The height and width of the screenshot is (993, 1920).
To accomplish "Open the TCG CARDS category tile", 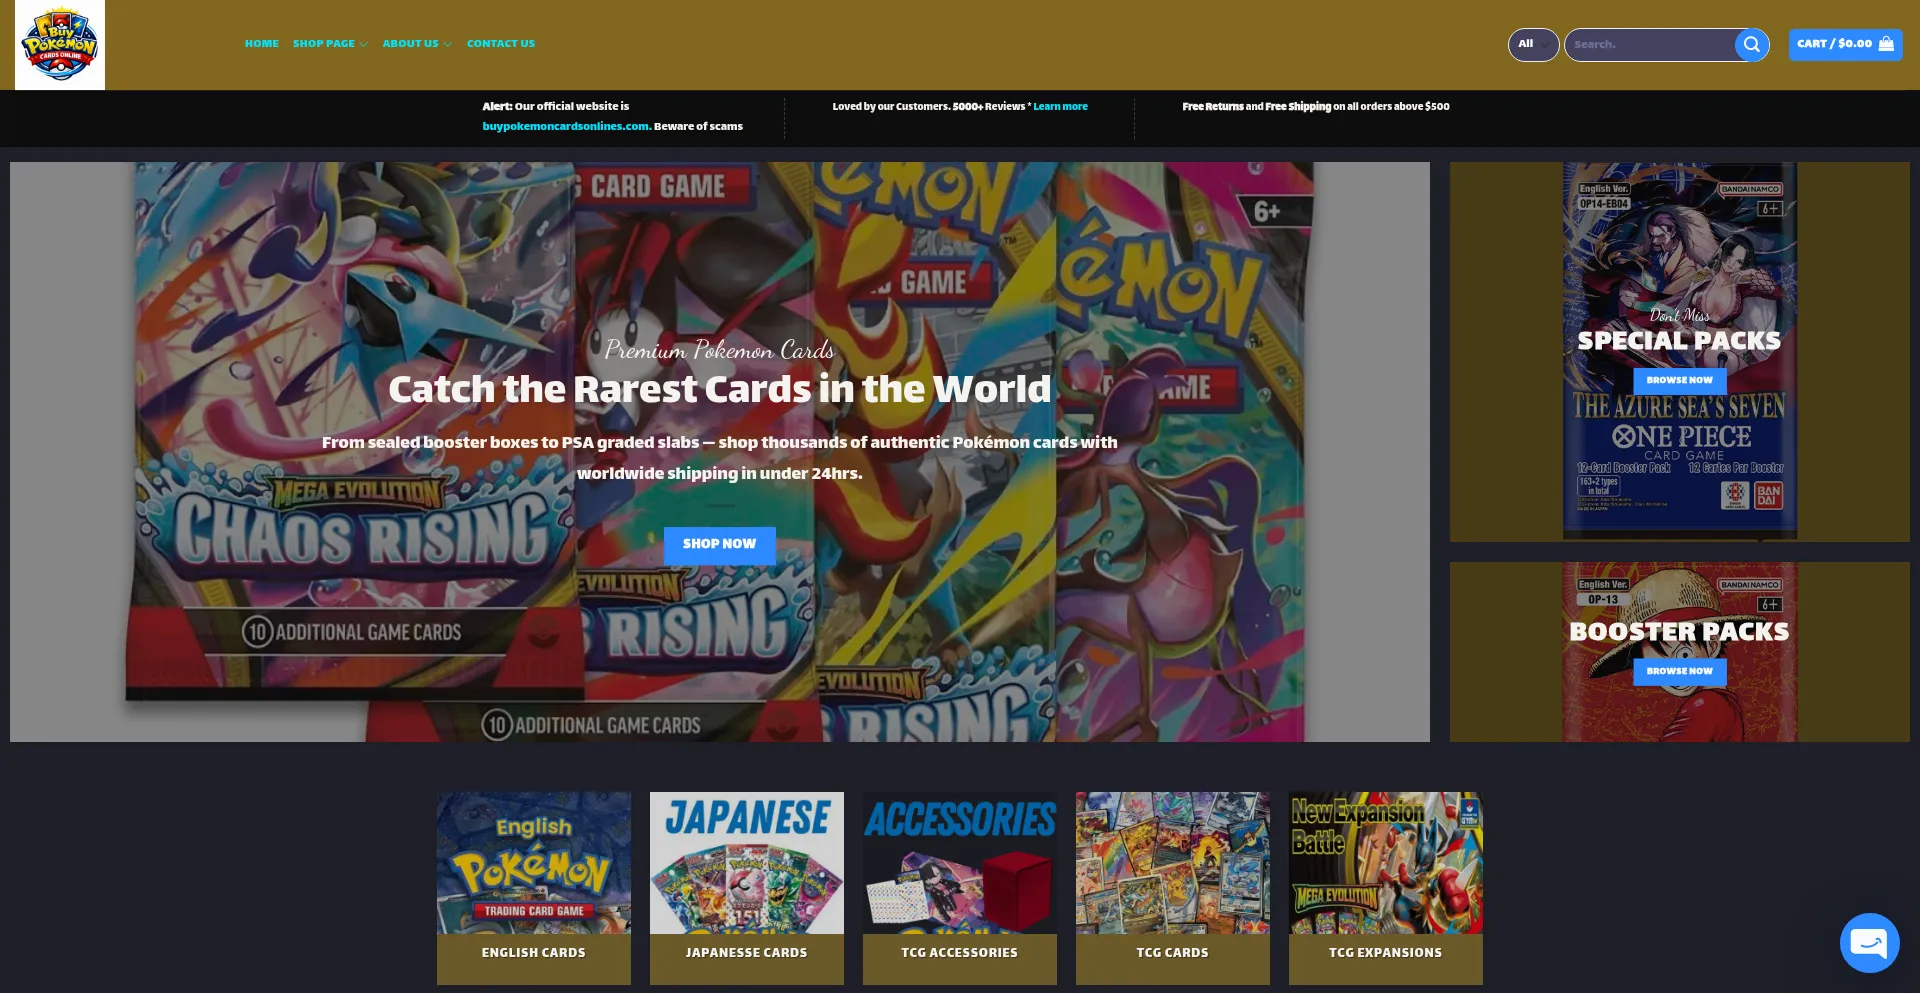I will [1173, 888].
